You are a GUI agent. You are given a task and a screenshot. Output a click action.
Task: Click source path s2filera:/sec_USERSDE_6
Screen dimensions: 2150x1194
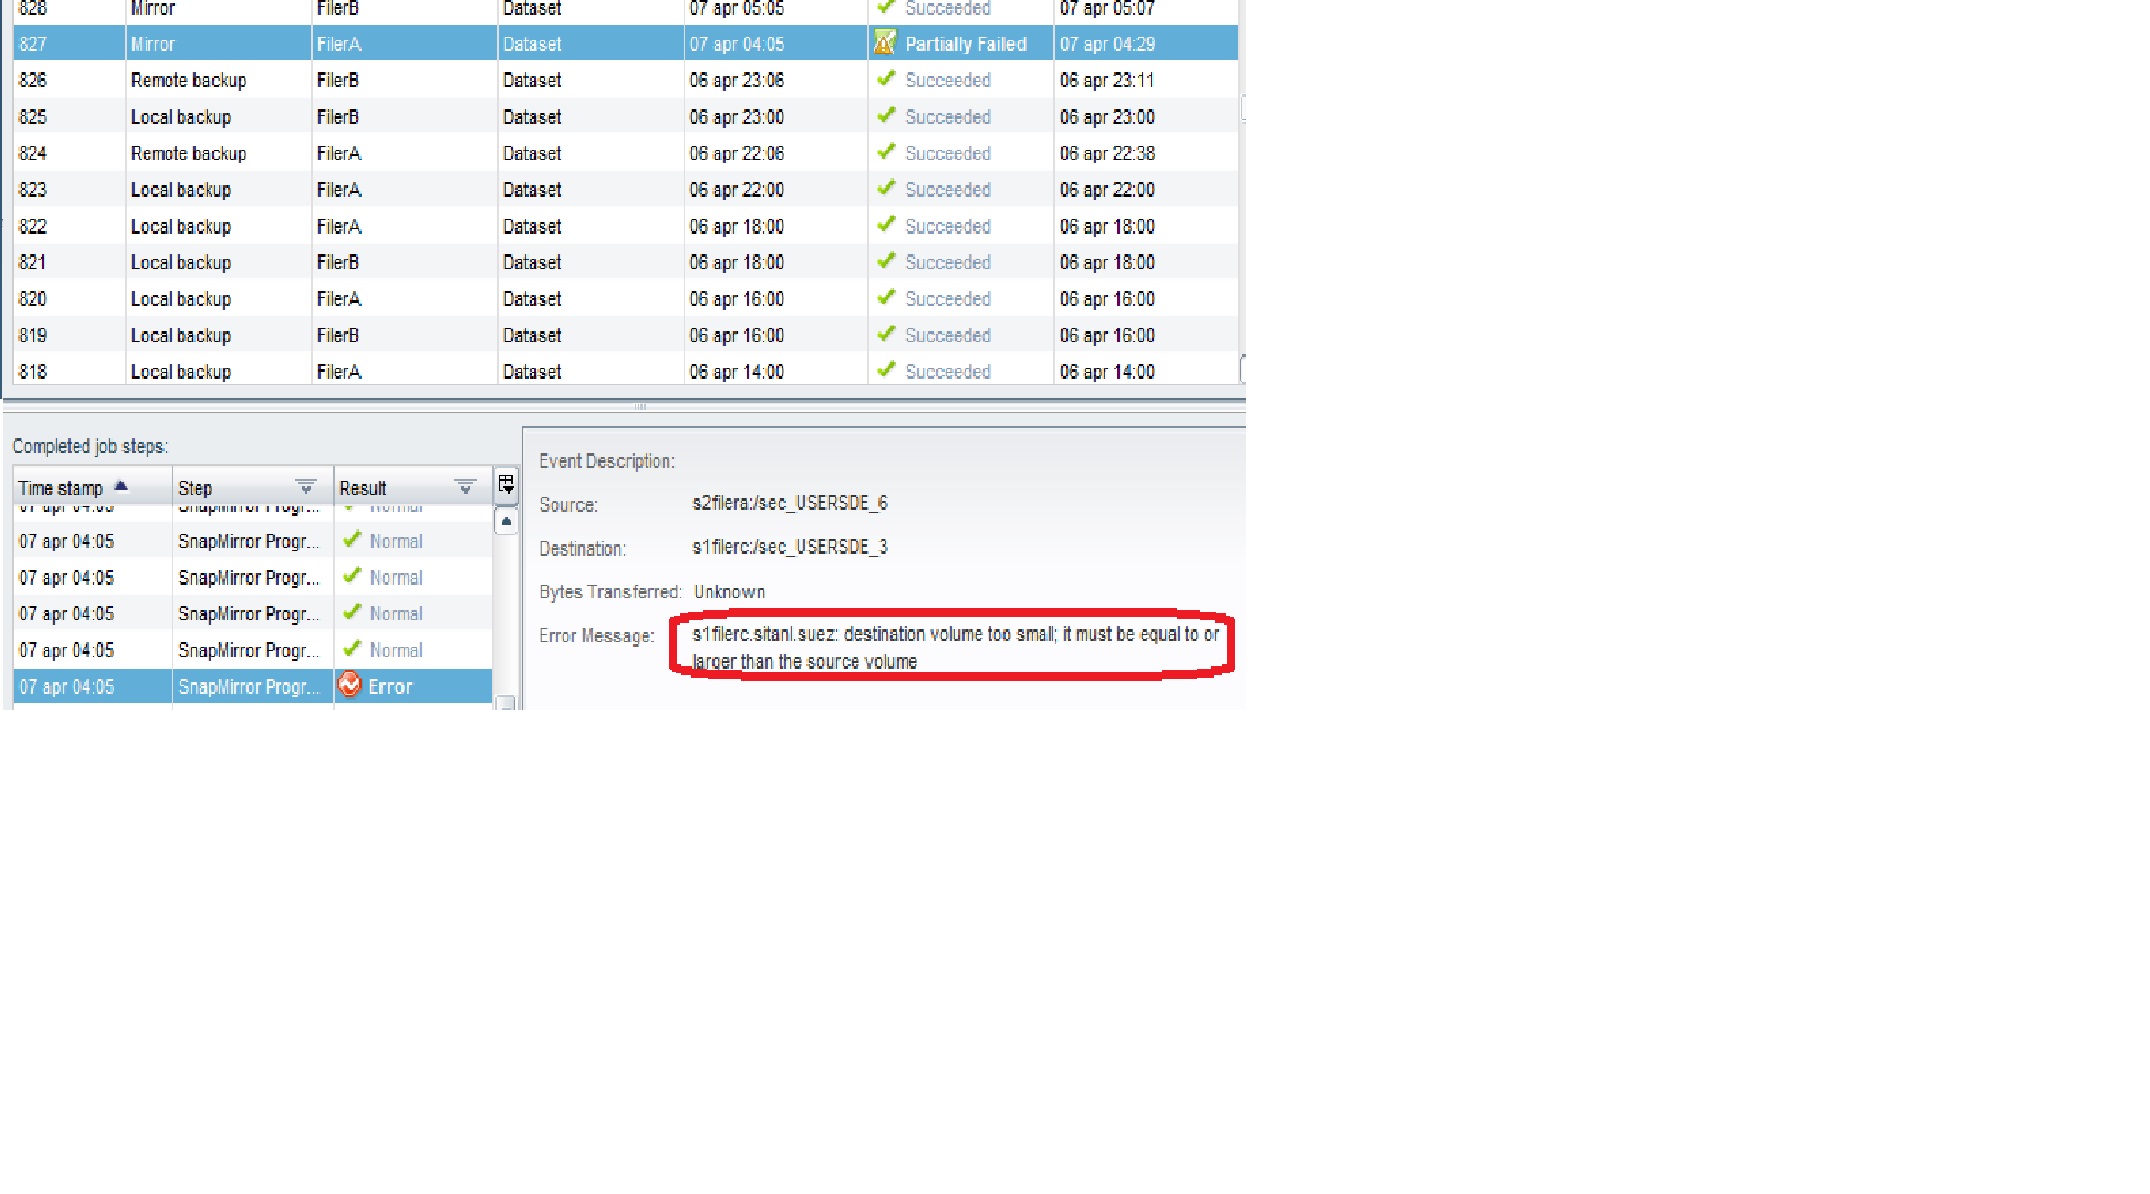pyautogui.click(x=789, y=503)
